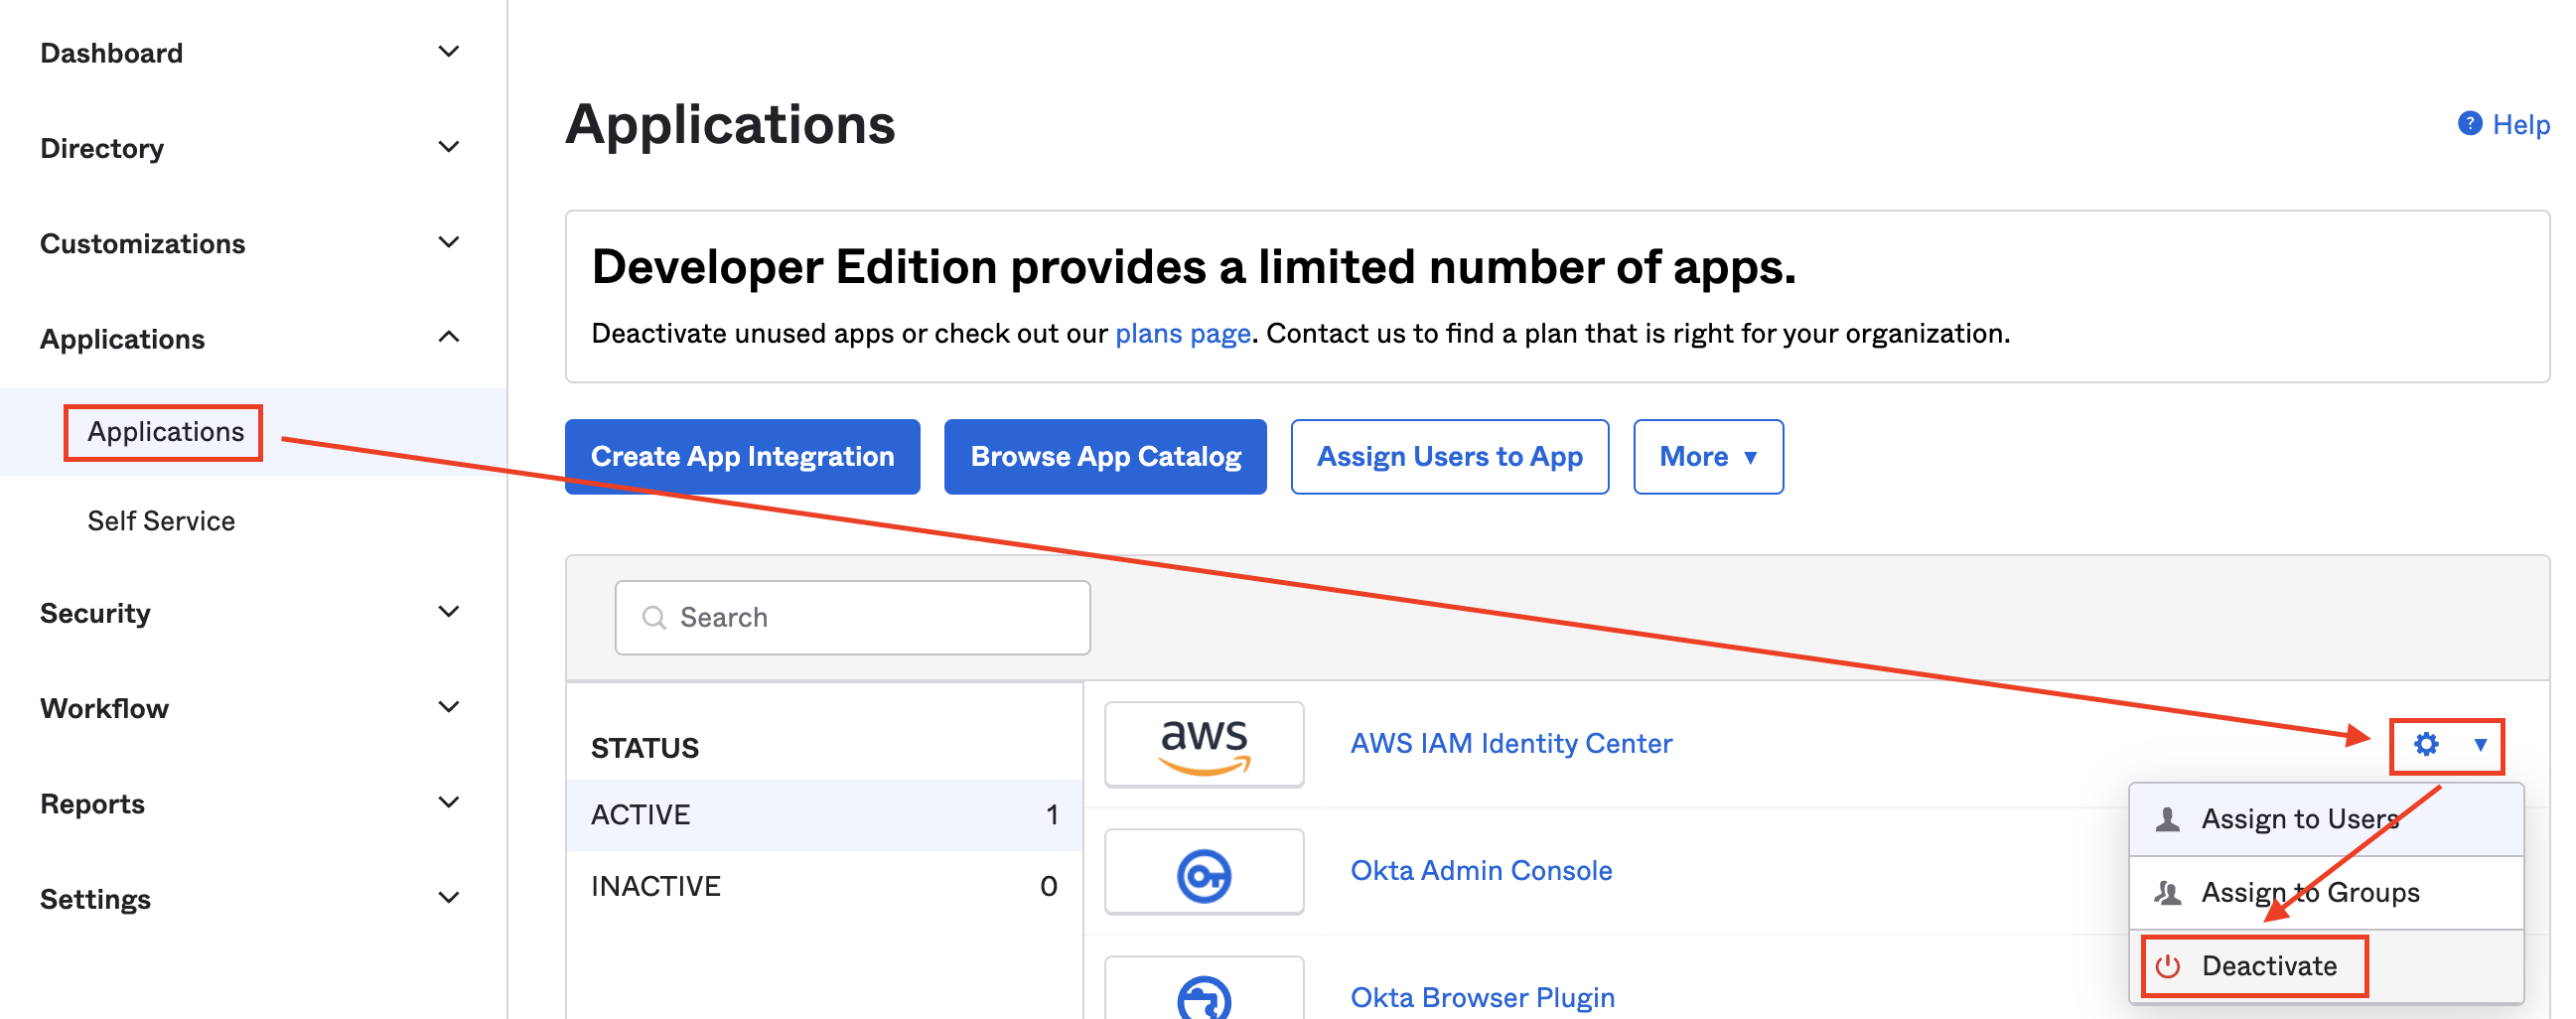Collapse the Applications sidebar section
This screenshot has width=2576, height=1019.
point(449,337)
